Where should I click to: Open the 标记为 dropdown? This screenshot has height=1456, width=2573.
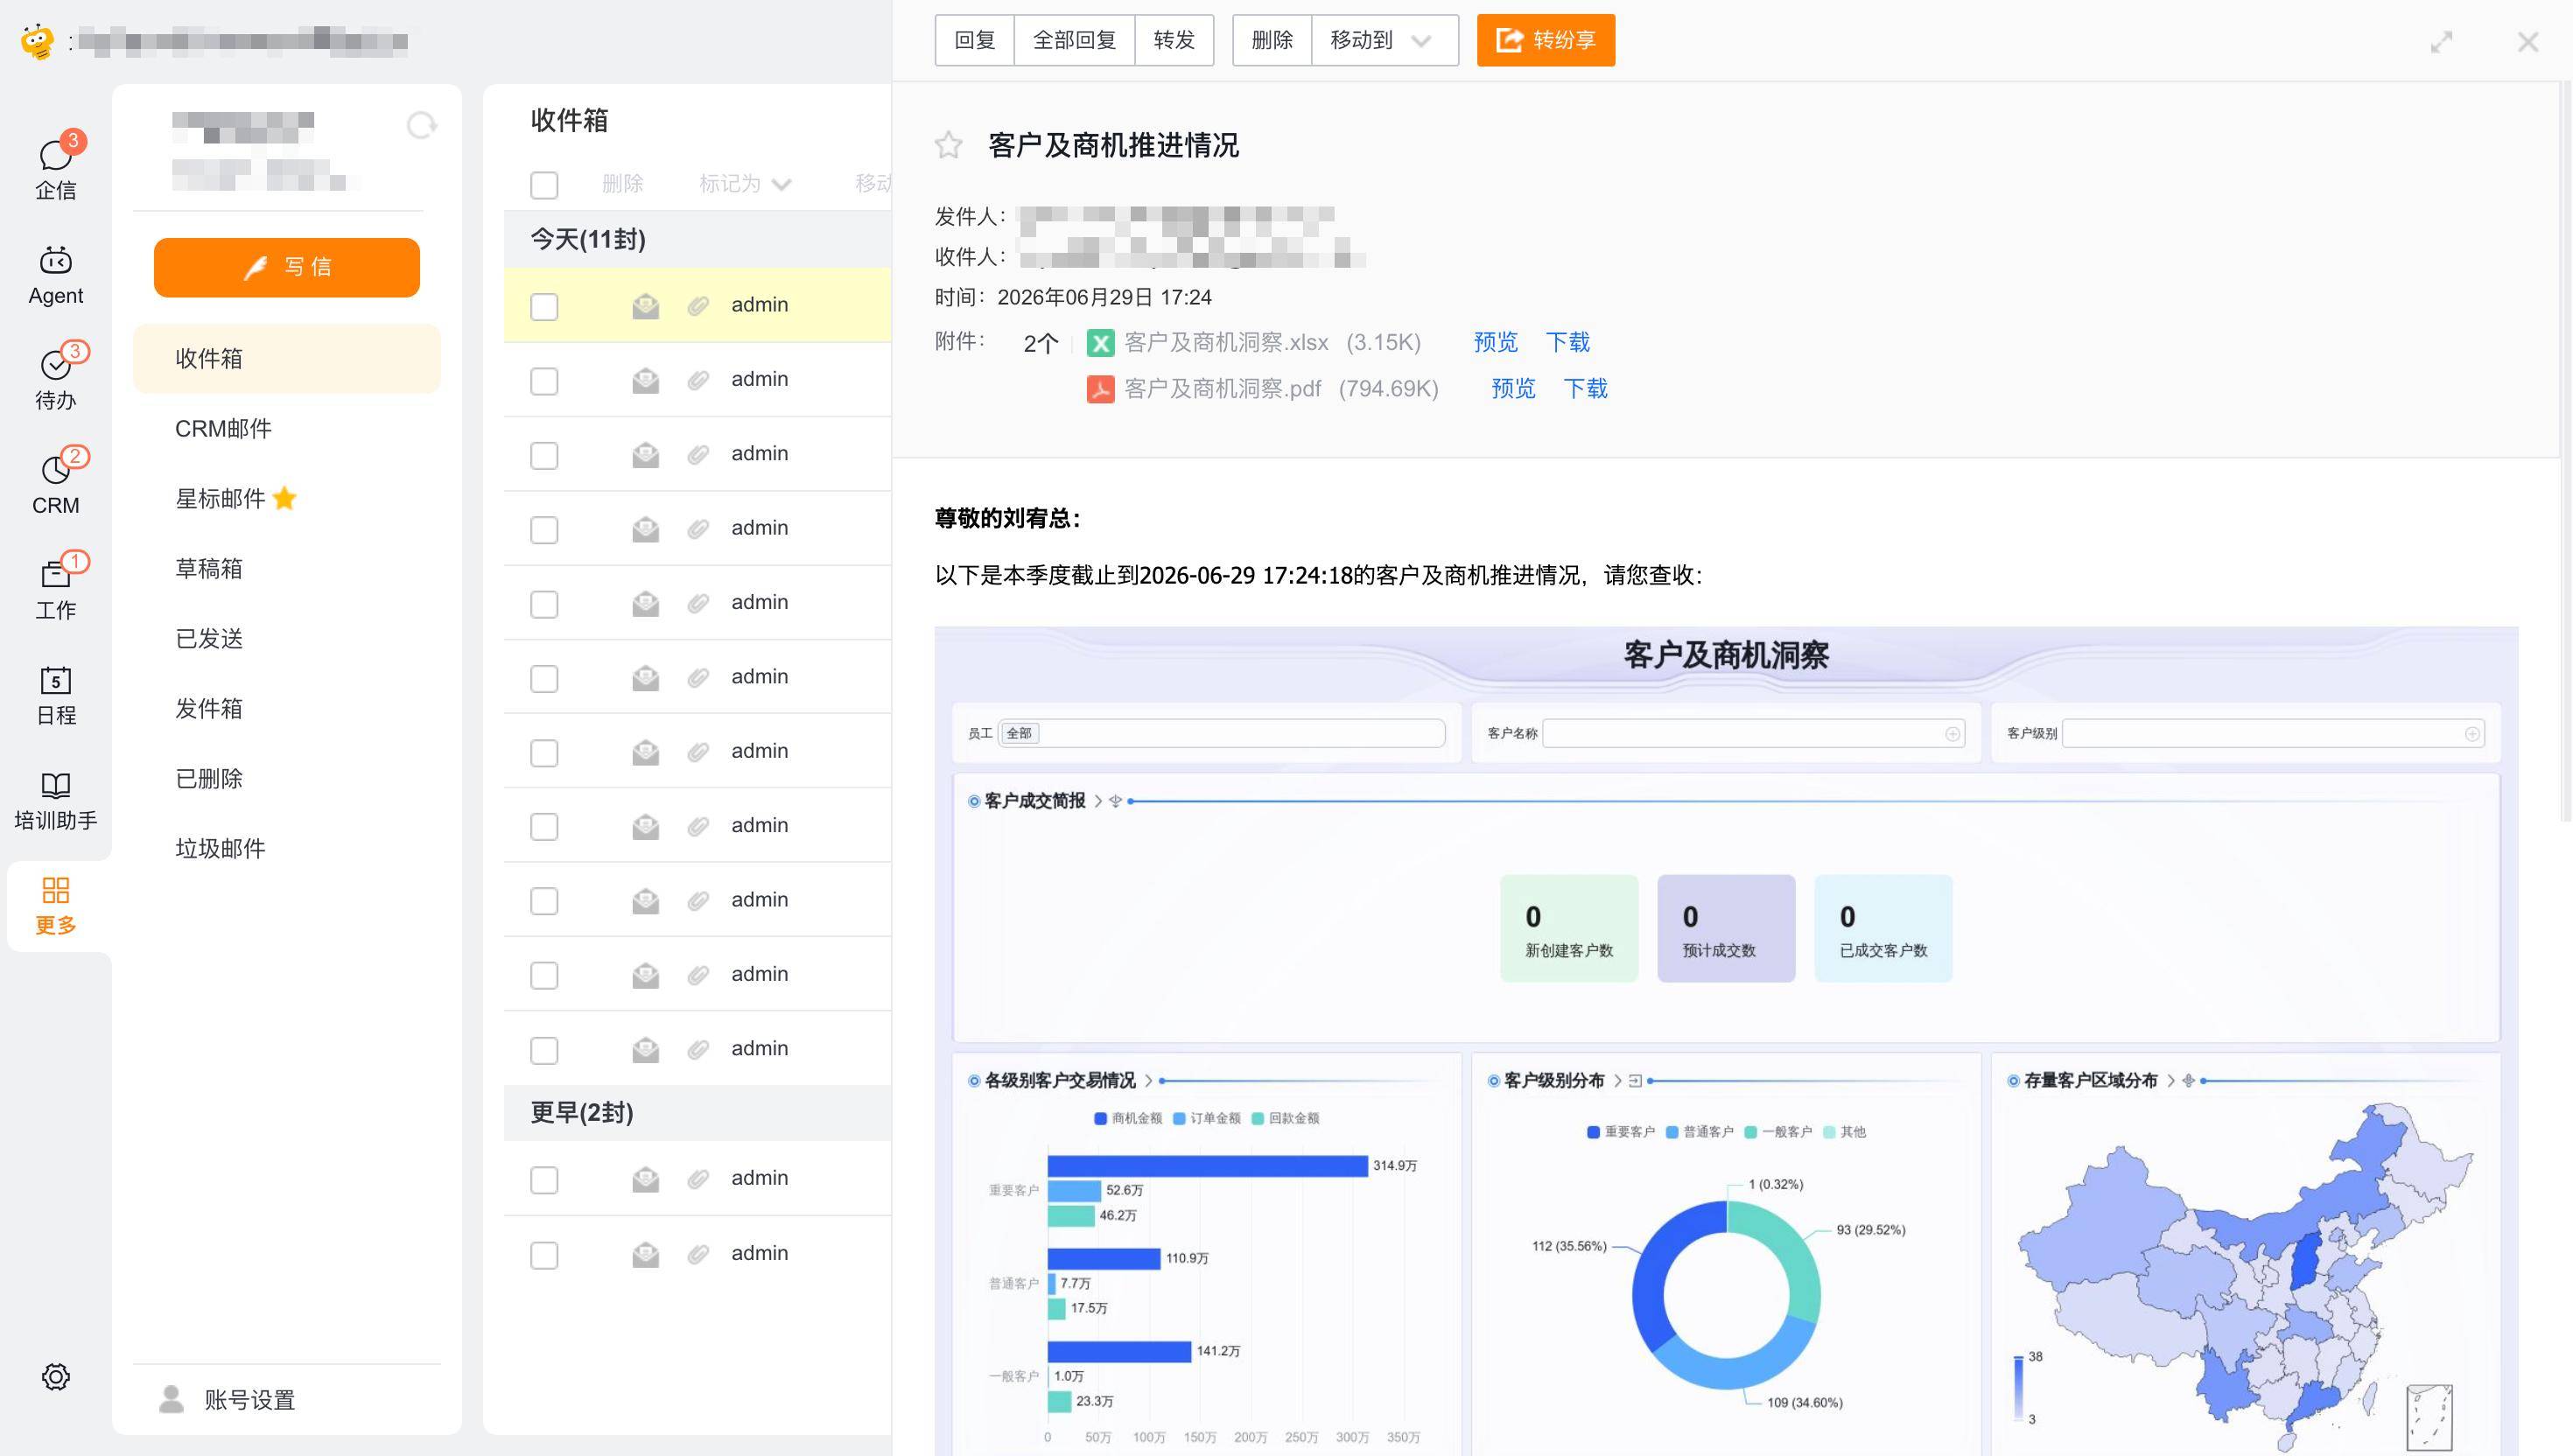pos(745,184)
